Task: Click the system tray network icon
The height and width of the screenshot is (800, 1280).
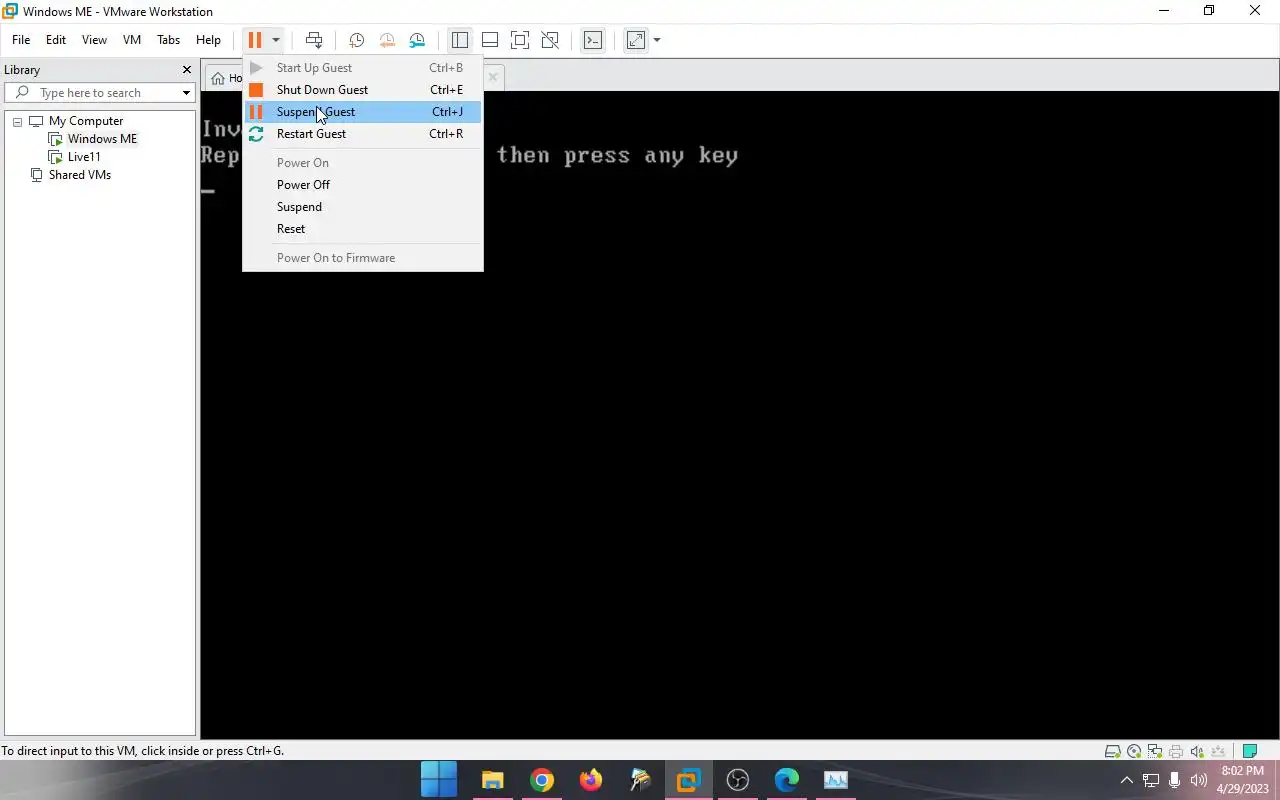Action: coord(1151,780)
